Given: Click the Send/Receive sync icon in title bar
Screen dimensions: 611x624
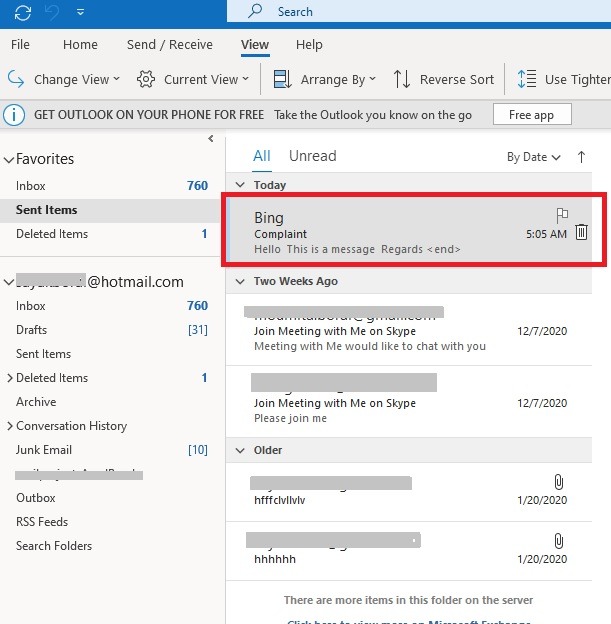Looking at the screenshot, I should (23, 12).
